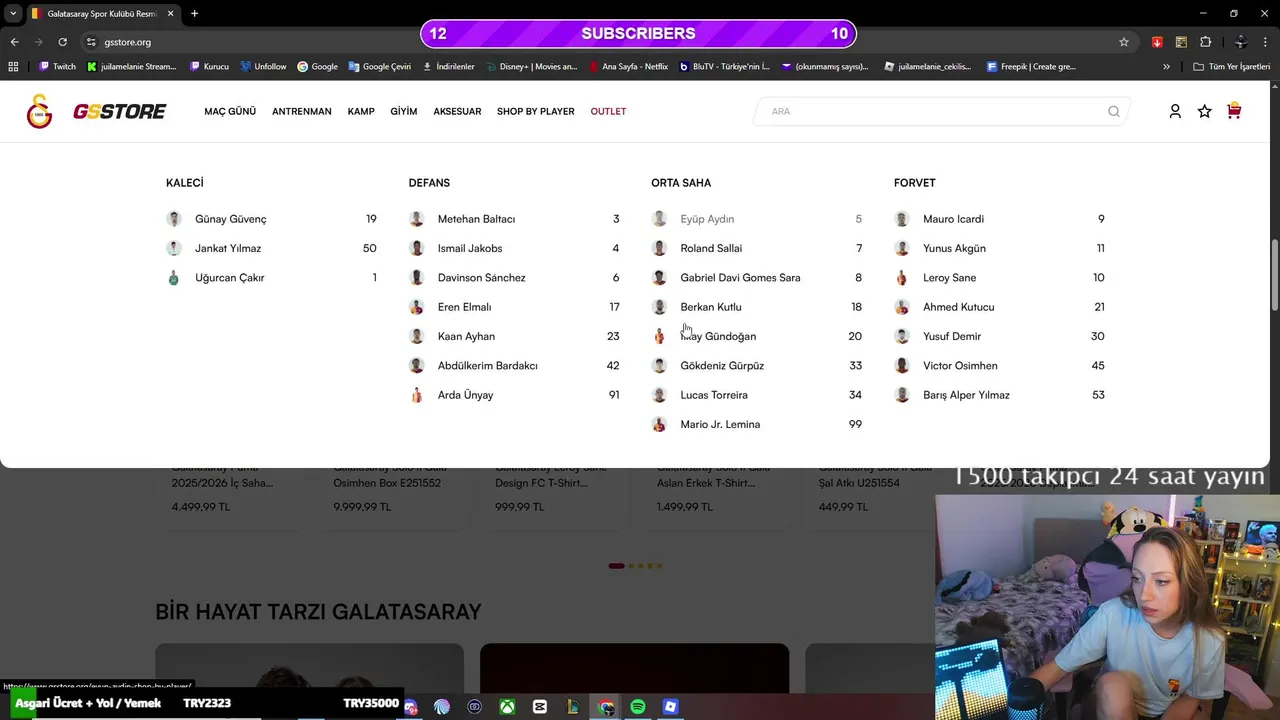Open the MAÇ GÜNÜ menu
This screenshot has width=1280, height=720.
[230, 111]
